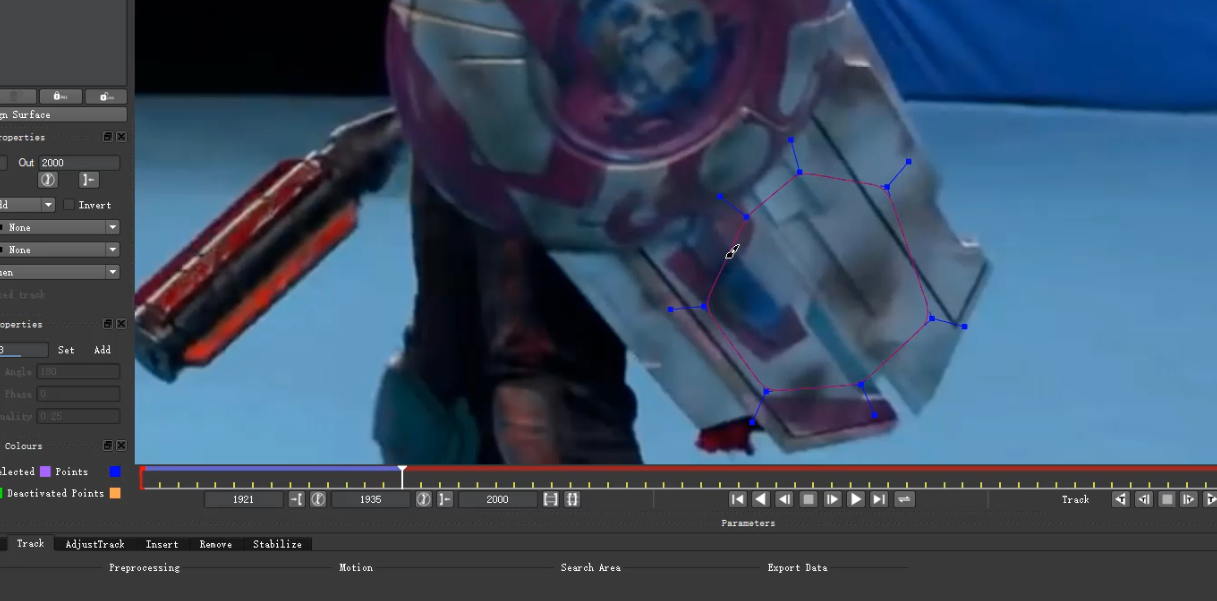1217x601 pixels.
Task: Click the Unlock All layers icon
Action: coord(106,96)
